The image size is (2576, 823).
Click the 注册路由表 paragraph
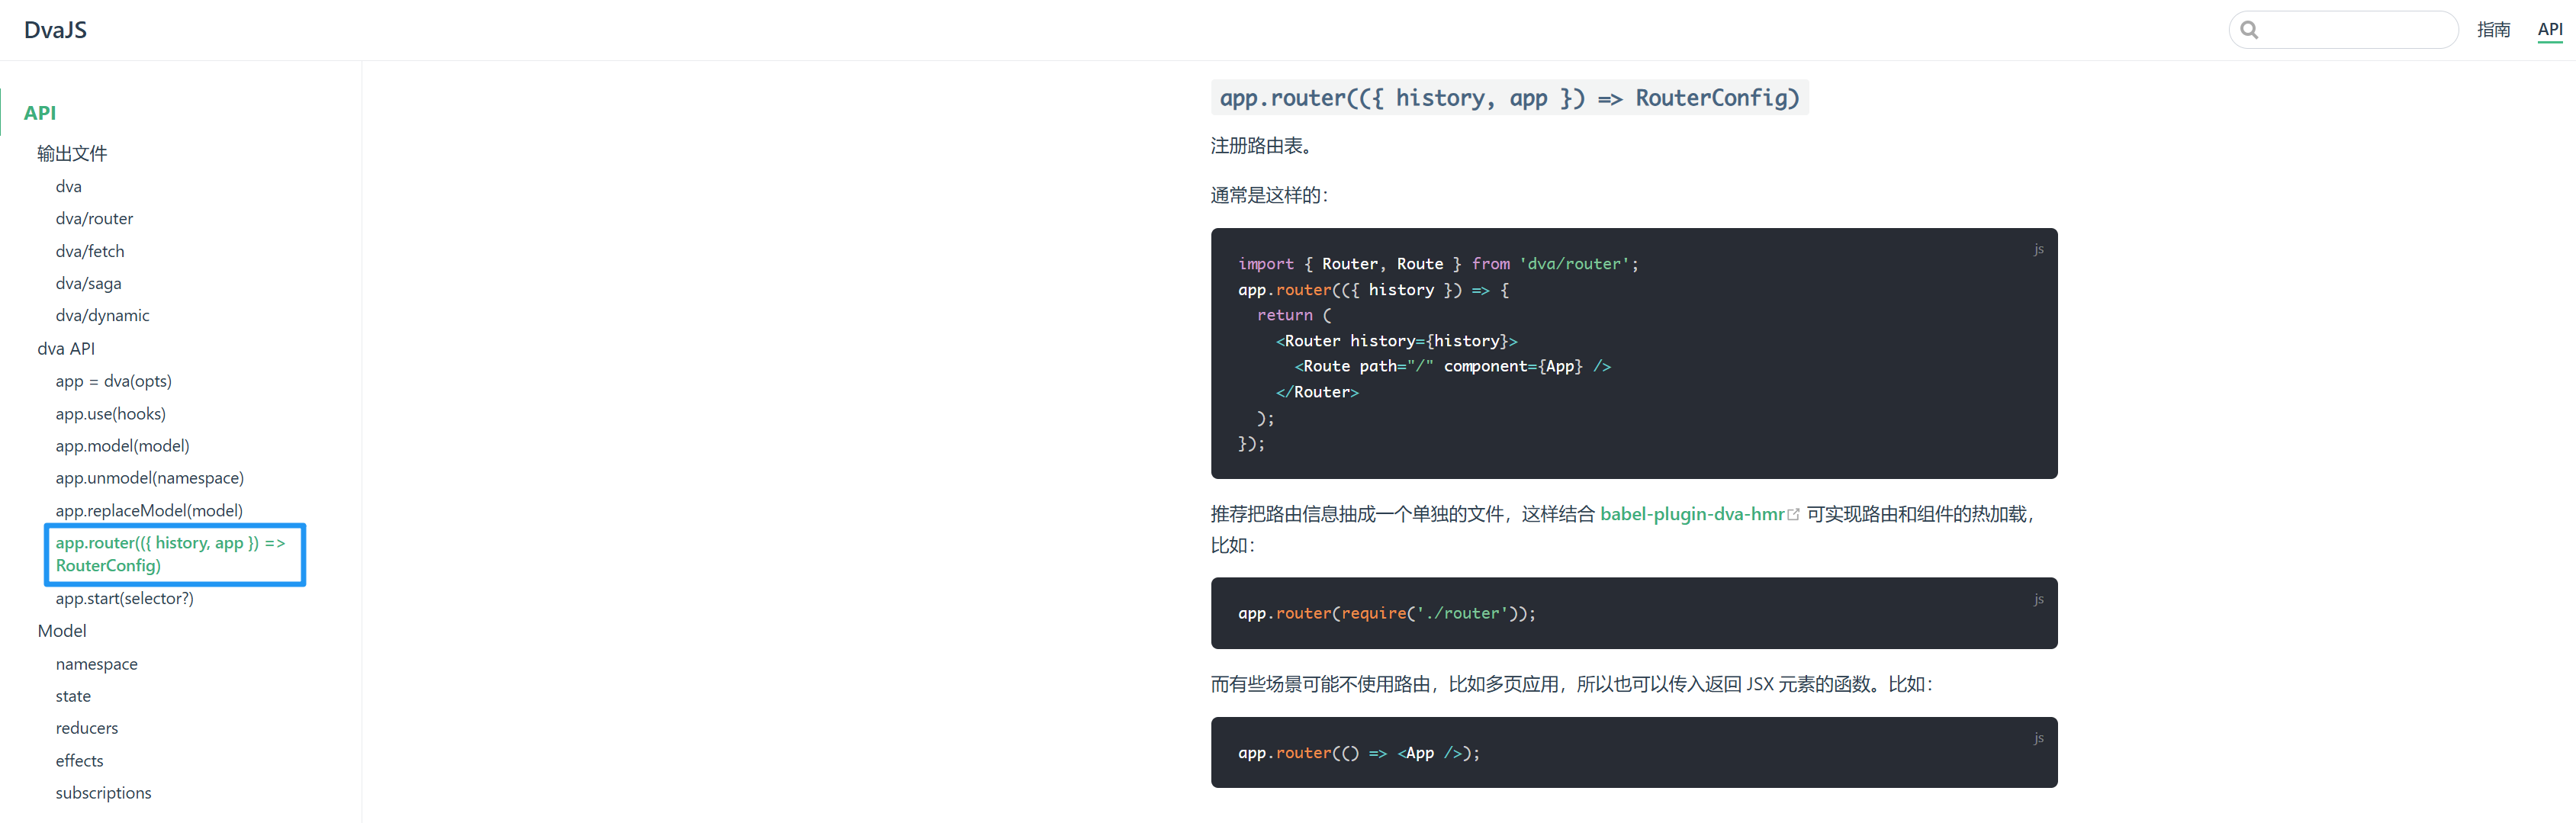click(1261, 146)
